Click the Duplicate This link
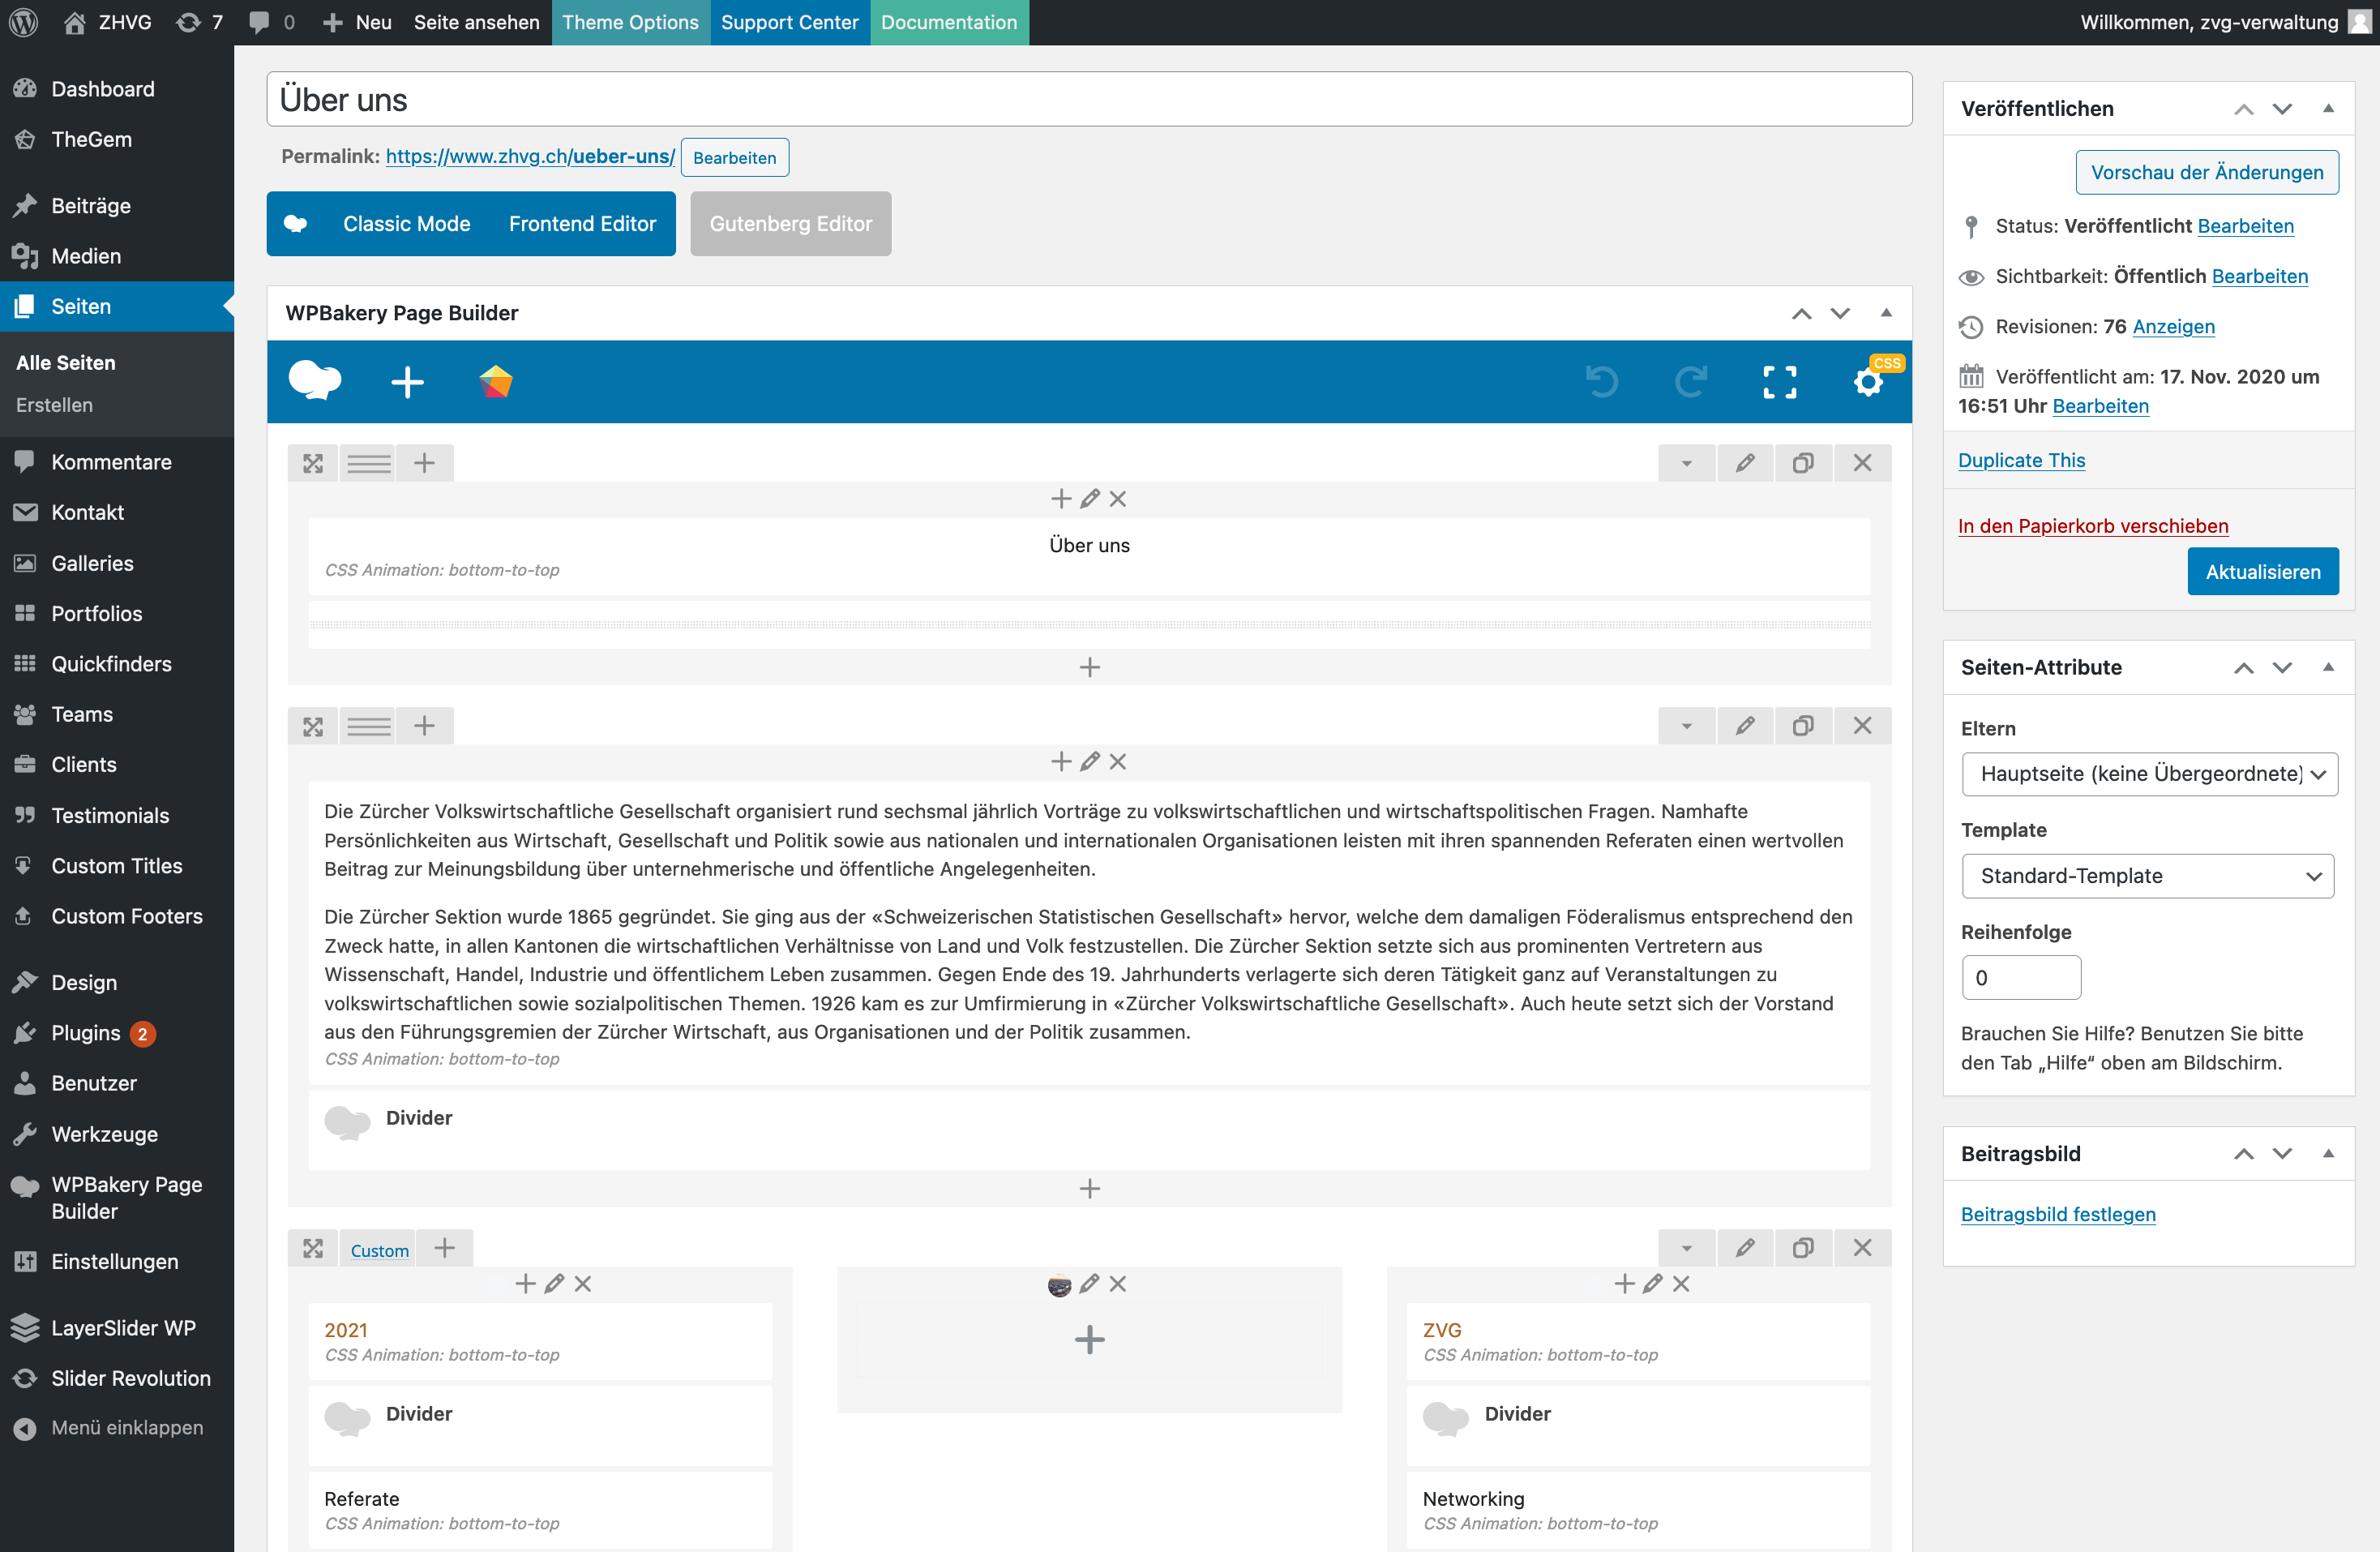Image resolution: width=2380 pixels, height=1552 pixels. 2021,460
